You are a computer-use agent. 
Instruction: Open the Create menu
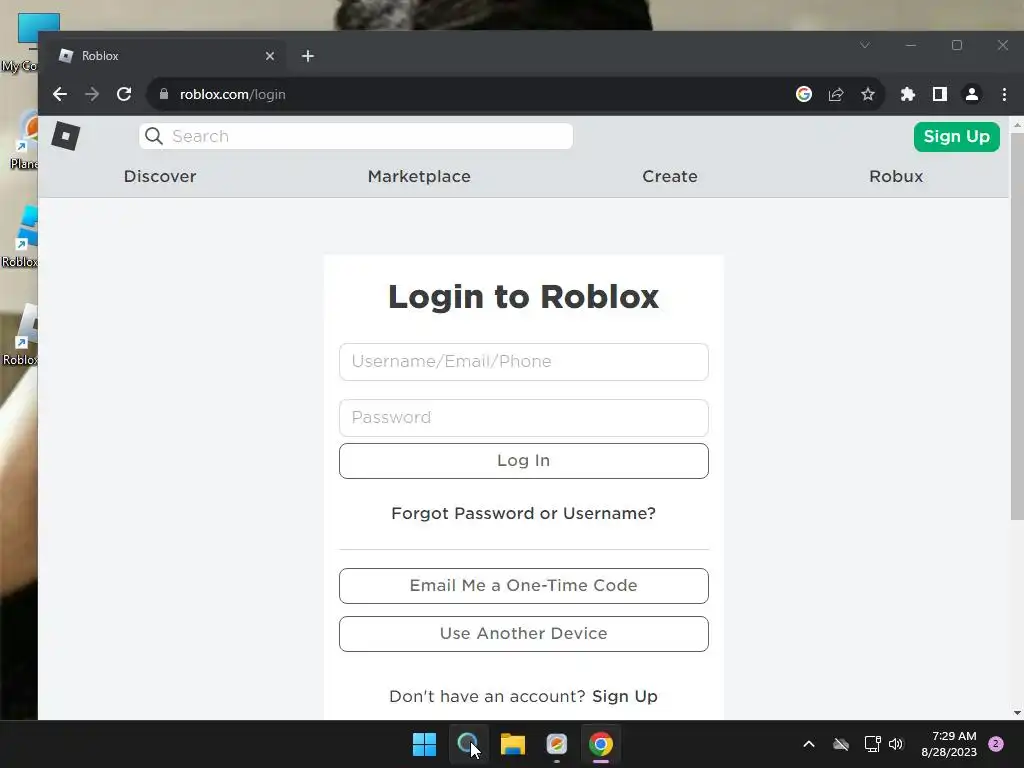point(670,176)
